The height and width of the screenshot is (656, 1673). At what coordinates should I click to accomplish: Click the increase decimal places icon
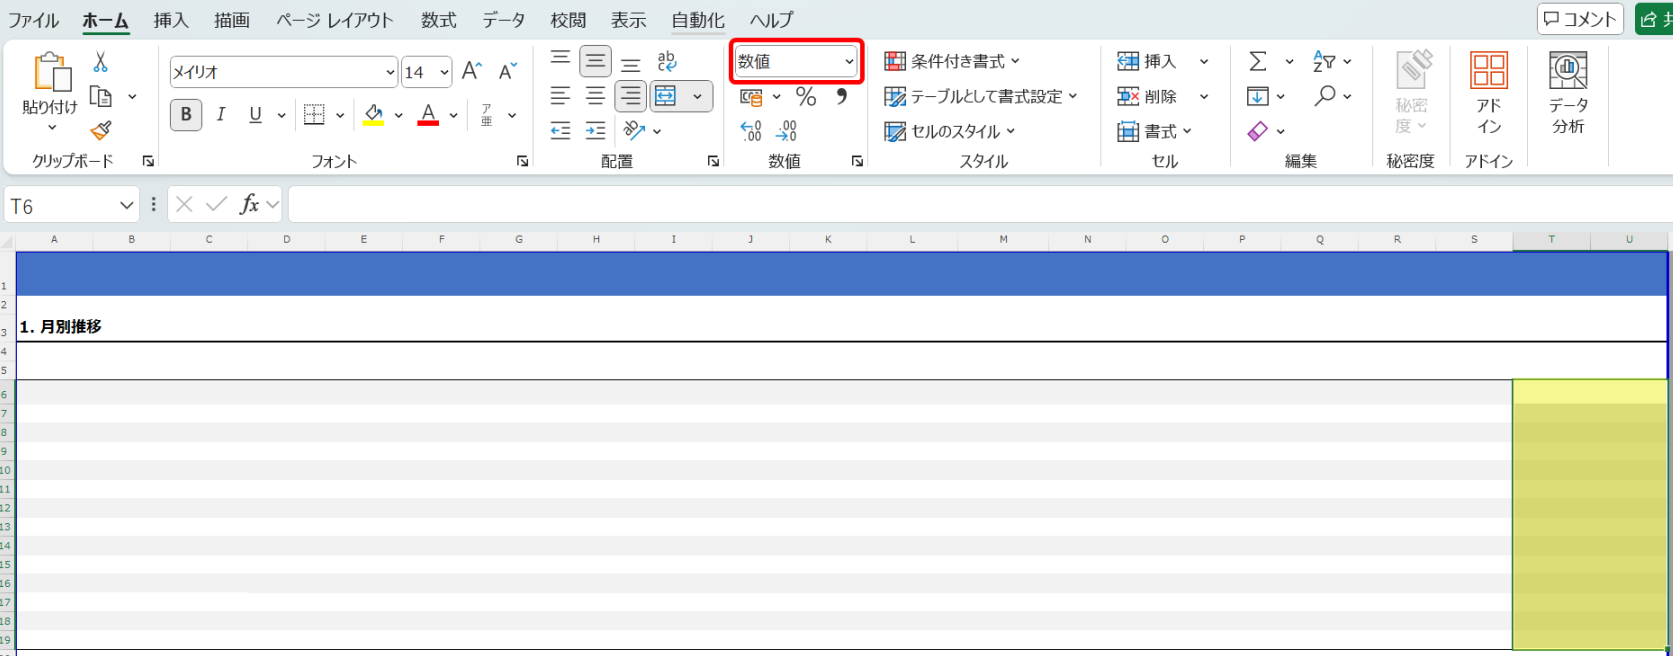pyautogui.click(x=751, y=131)
